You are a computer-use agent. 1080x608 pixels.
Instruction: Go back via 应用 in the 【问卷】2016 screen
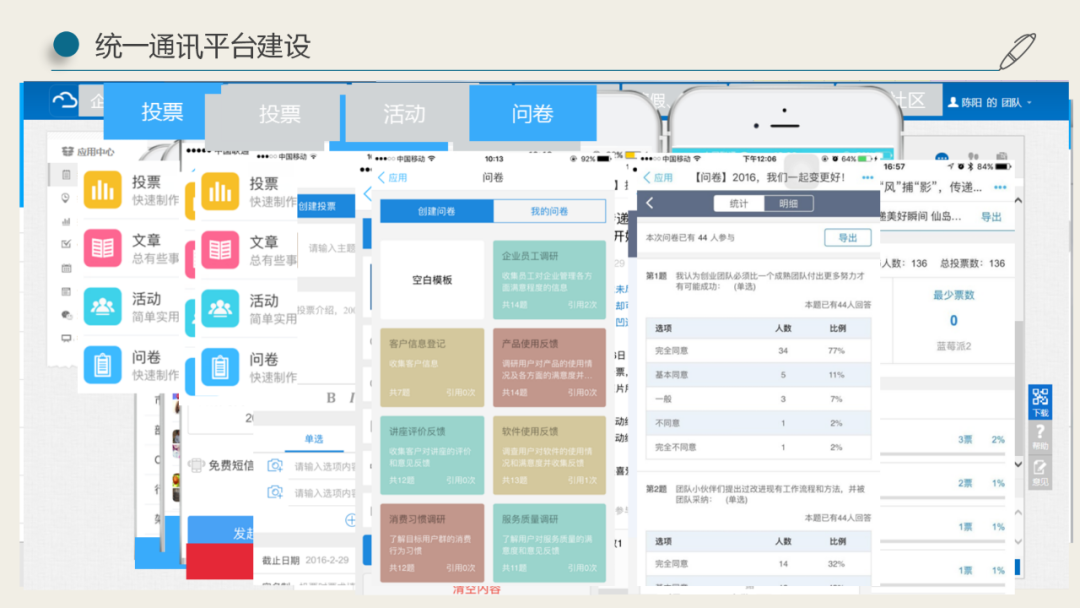pyautogui.click(x=658, y=178)
